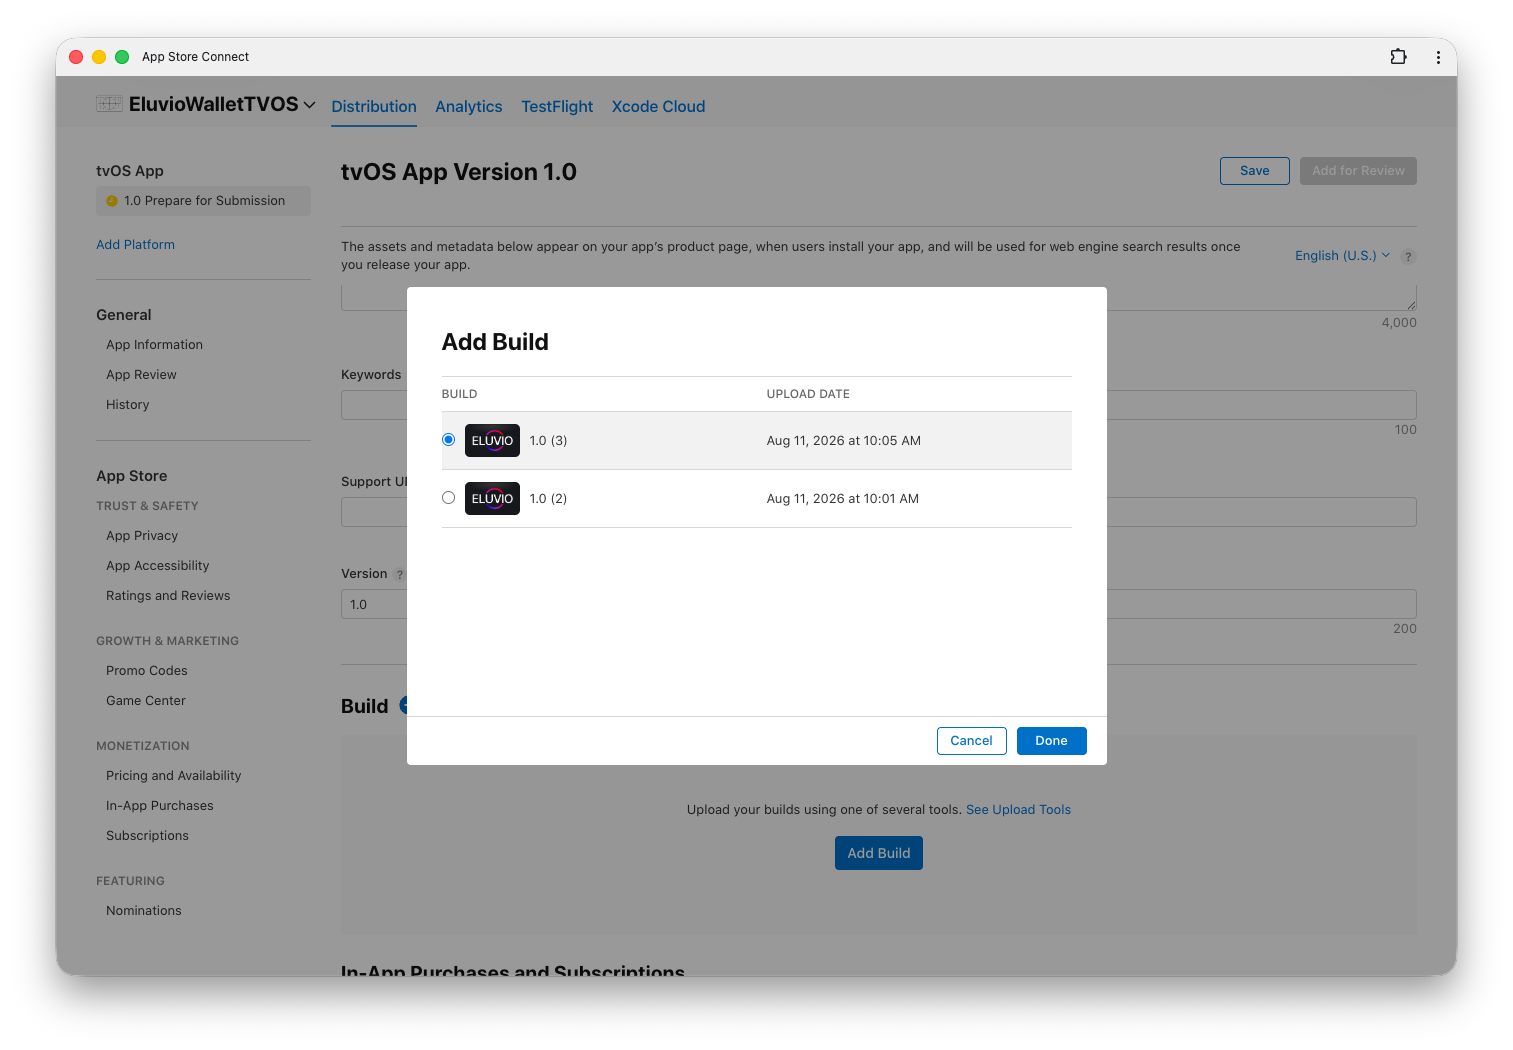
Task: Switch to the Xcode Cloud tab
Action: point(658,107)
